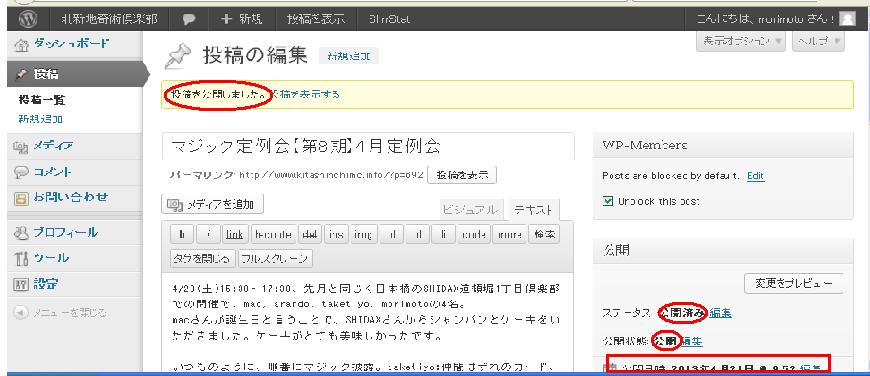Toggle the Unblock this post checkbox
The height and width of the screenshot is (376, 870).
click(608, 201)
